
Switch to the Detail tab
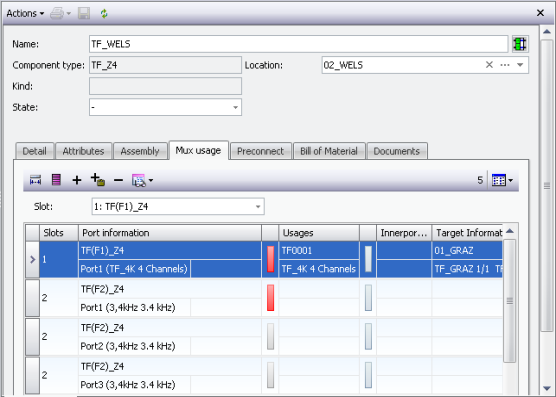pyautogui.click(x=34, y=151)
